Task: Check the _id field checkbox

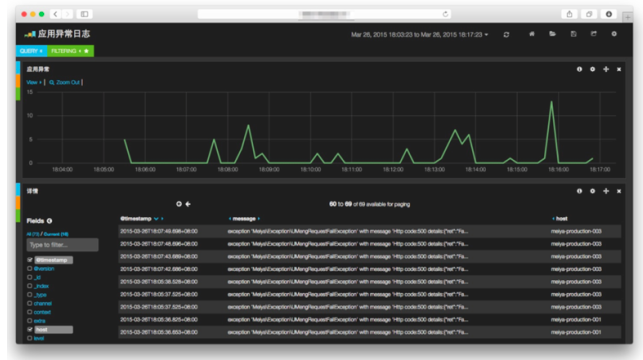Action: 30,277
